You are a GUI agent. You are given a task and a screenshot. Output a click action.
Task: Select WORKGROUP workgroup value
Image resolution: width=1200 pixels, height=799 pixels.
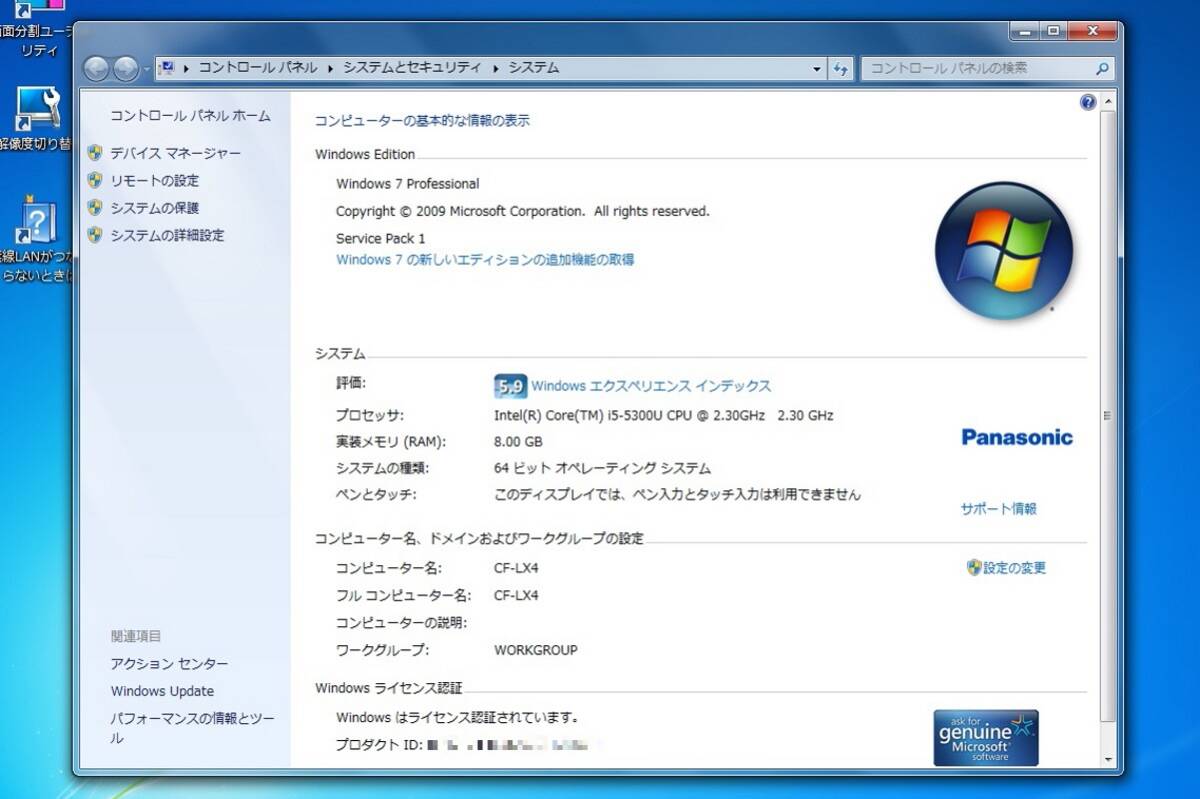point(536,650)
